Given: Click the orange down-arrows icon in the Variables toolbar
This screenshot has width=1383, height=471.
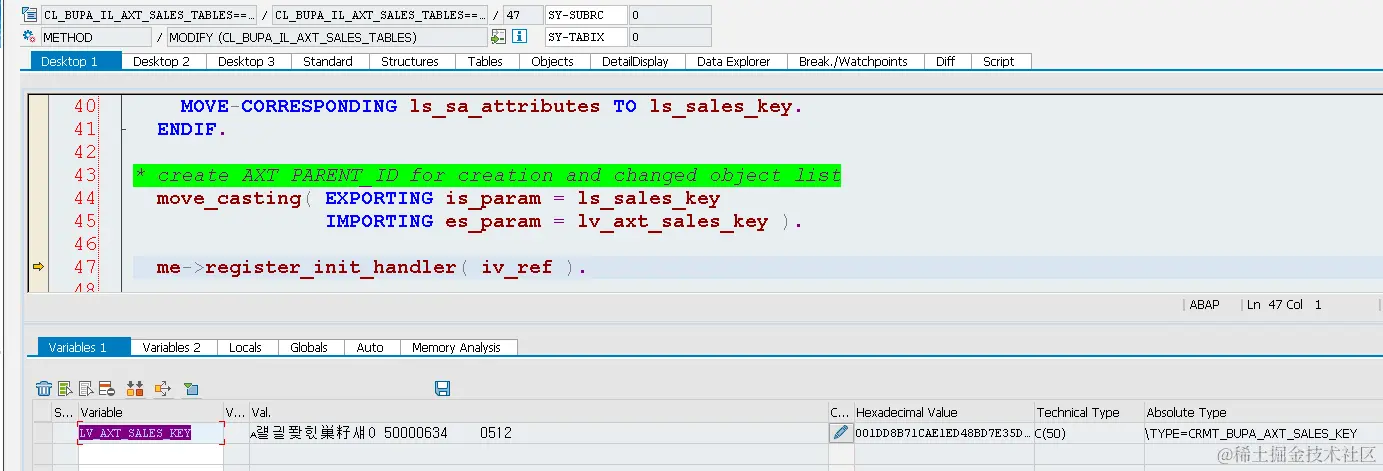Looking at the screenshot, I should click(136, 388).
